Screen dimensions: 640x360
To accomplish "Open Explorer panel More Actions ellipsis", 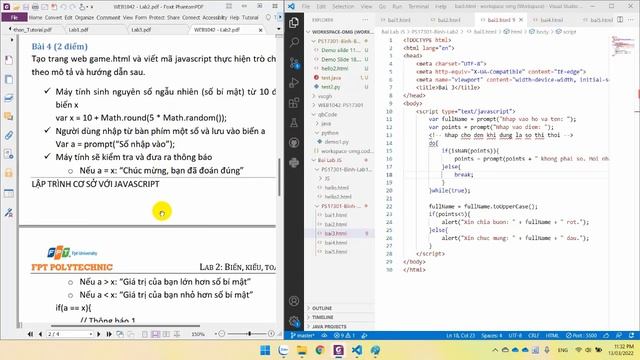I will (x=364, y=20).
